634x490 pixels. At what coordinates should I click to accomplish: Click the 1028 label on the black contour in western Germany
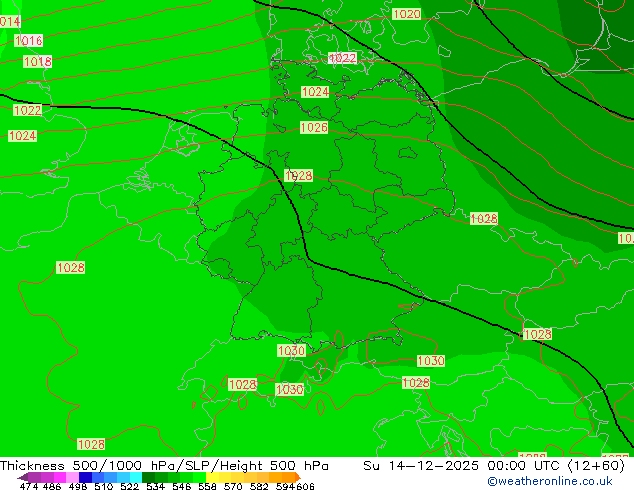[x=298, y=175]
